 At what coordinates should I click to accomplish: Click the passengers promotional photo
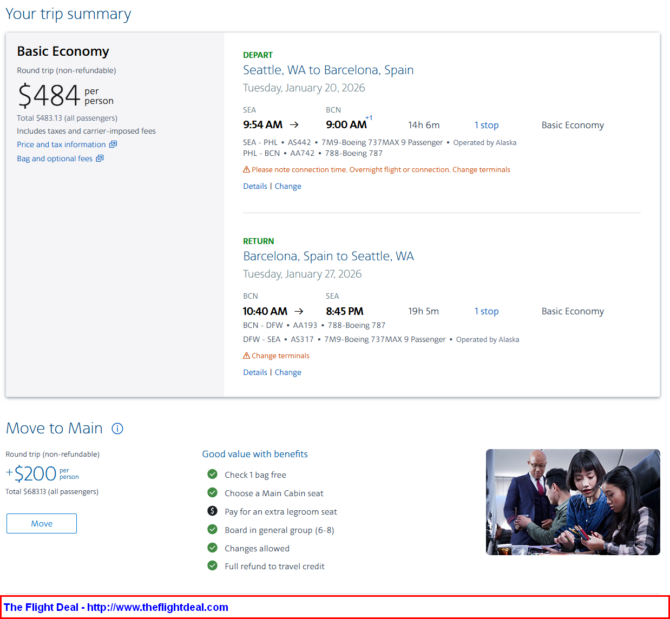coord(572,502)
